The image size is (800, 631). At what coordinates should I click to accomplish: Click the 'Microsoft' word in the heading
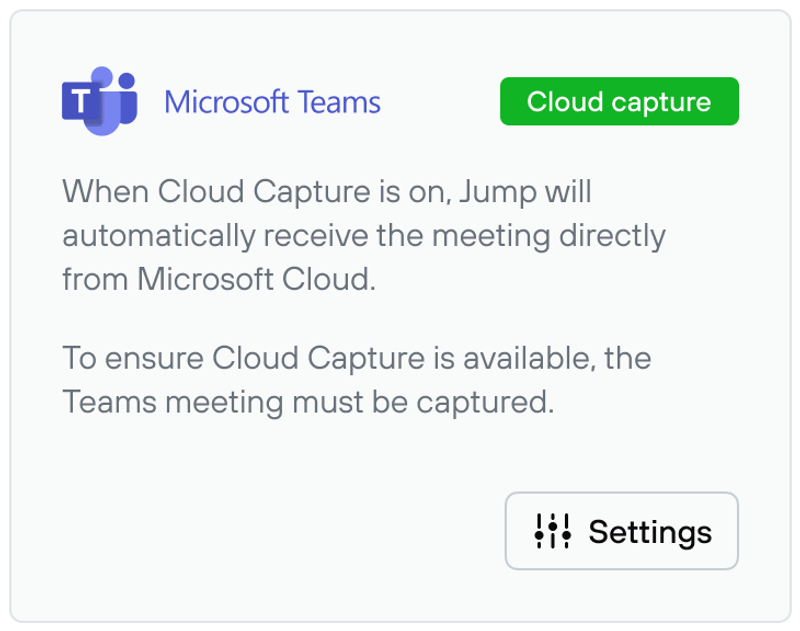(227, 102)
